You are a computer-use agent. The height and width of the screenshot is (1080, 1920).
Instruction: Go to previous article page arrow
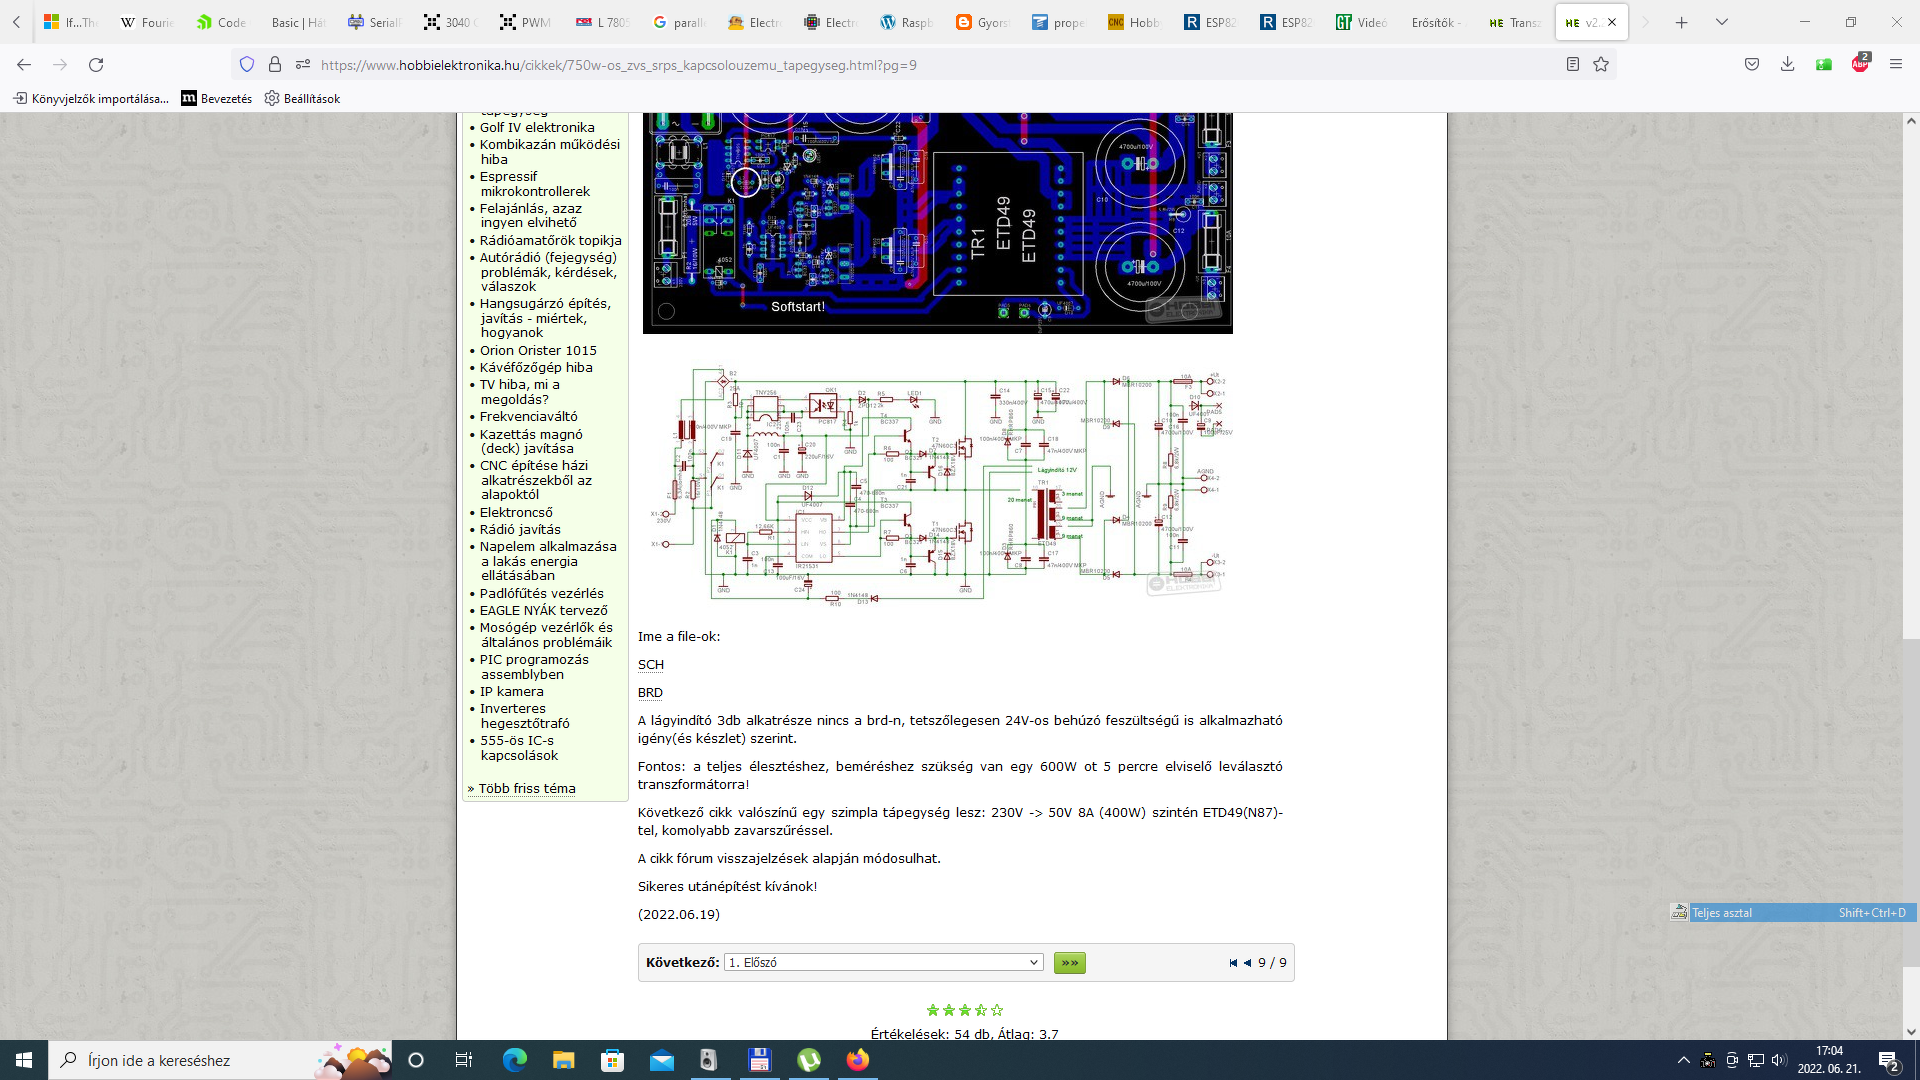tap(1247, 963)
